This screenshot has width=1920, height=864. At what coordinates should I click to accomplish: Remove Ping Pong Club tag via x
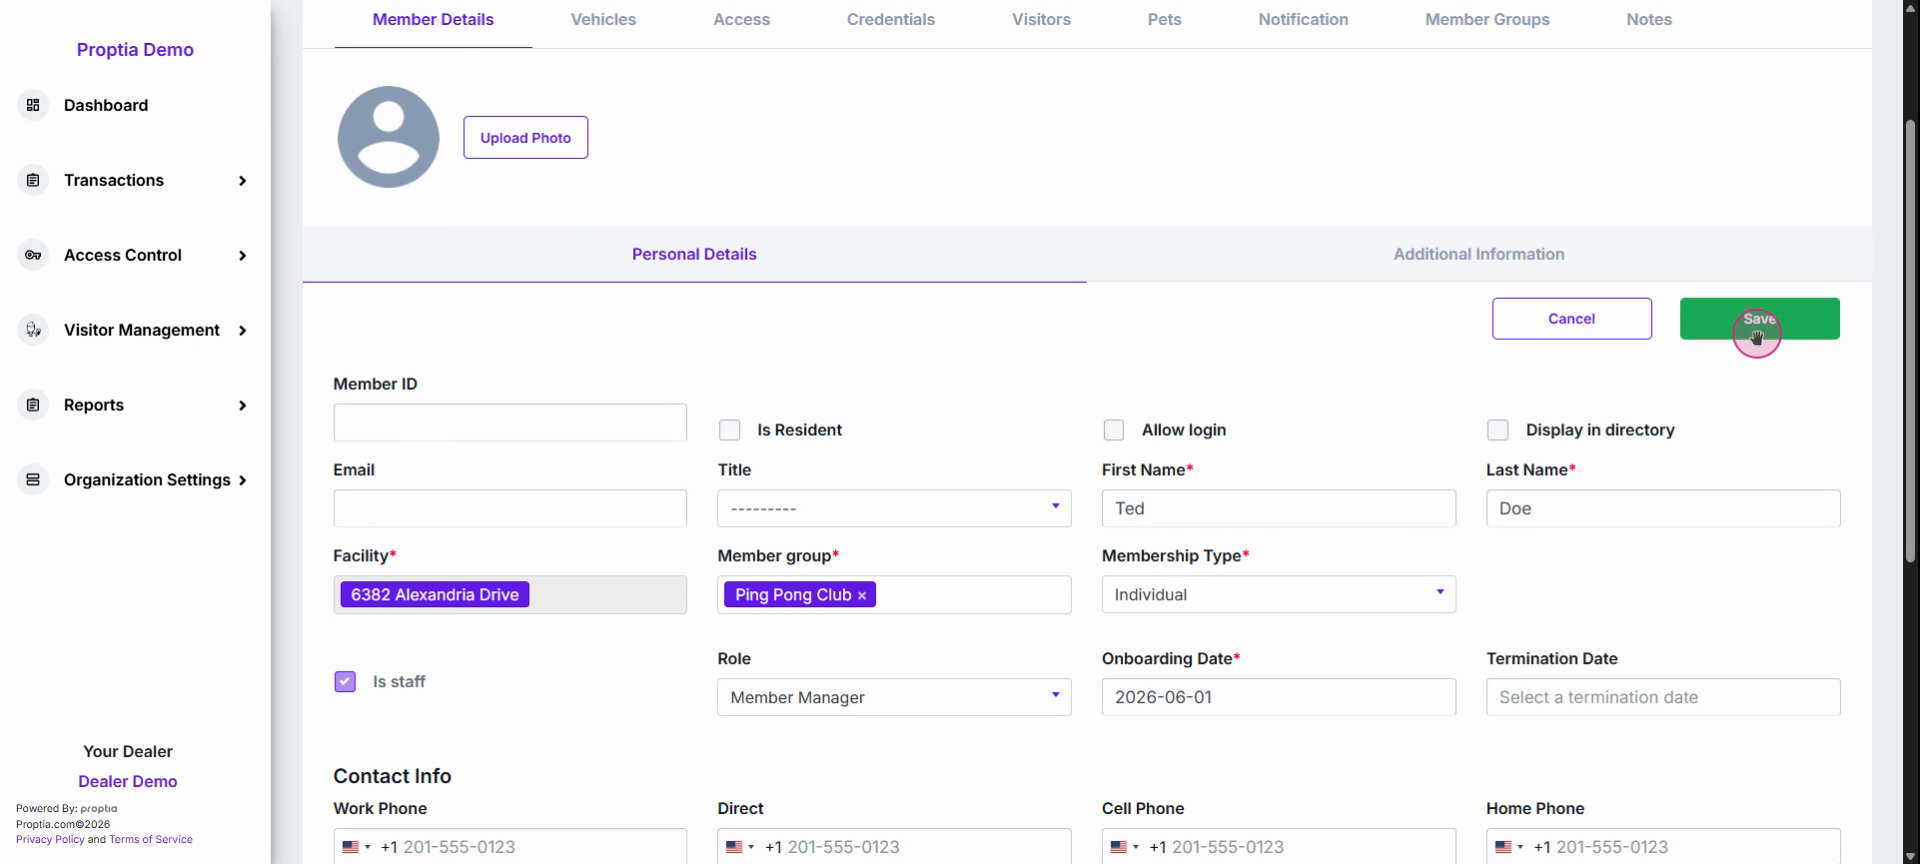pyautogui.click(x=862, y=595)
